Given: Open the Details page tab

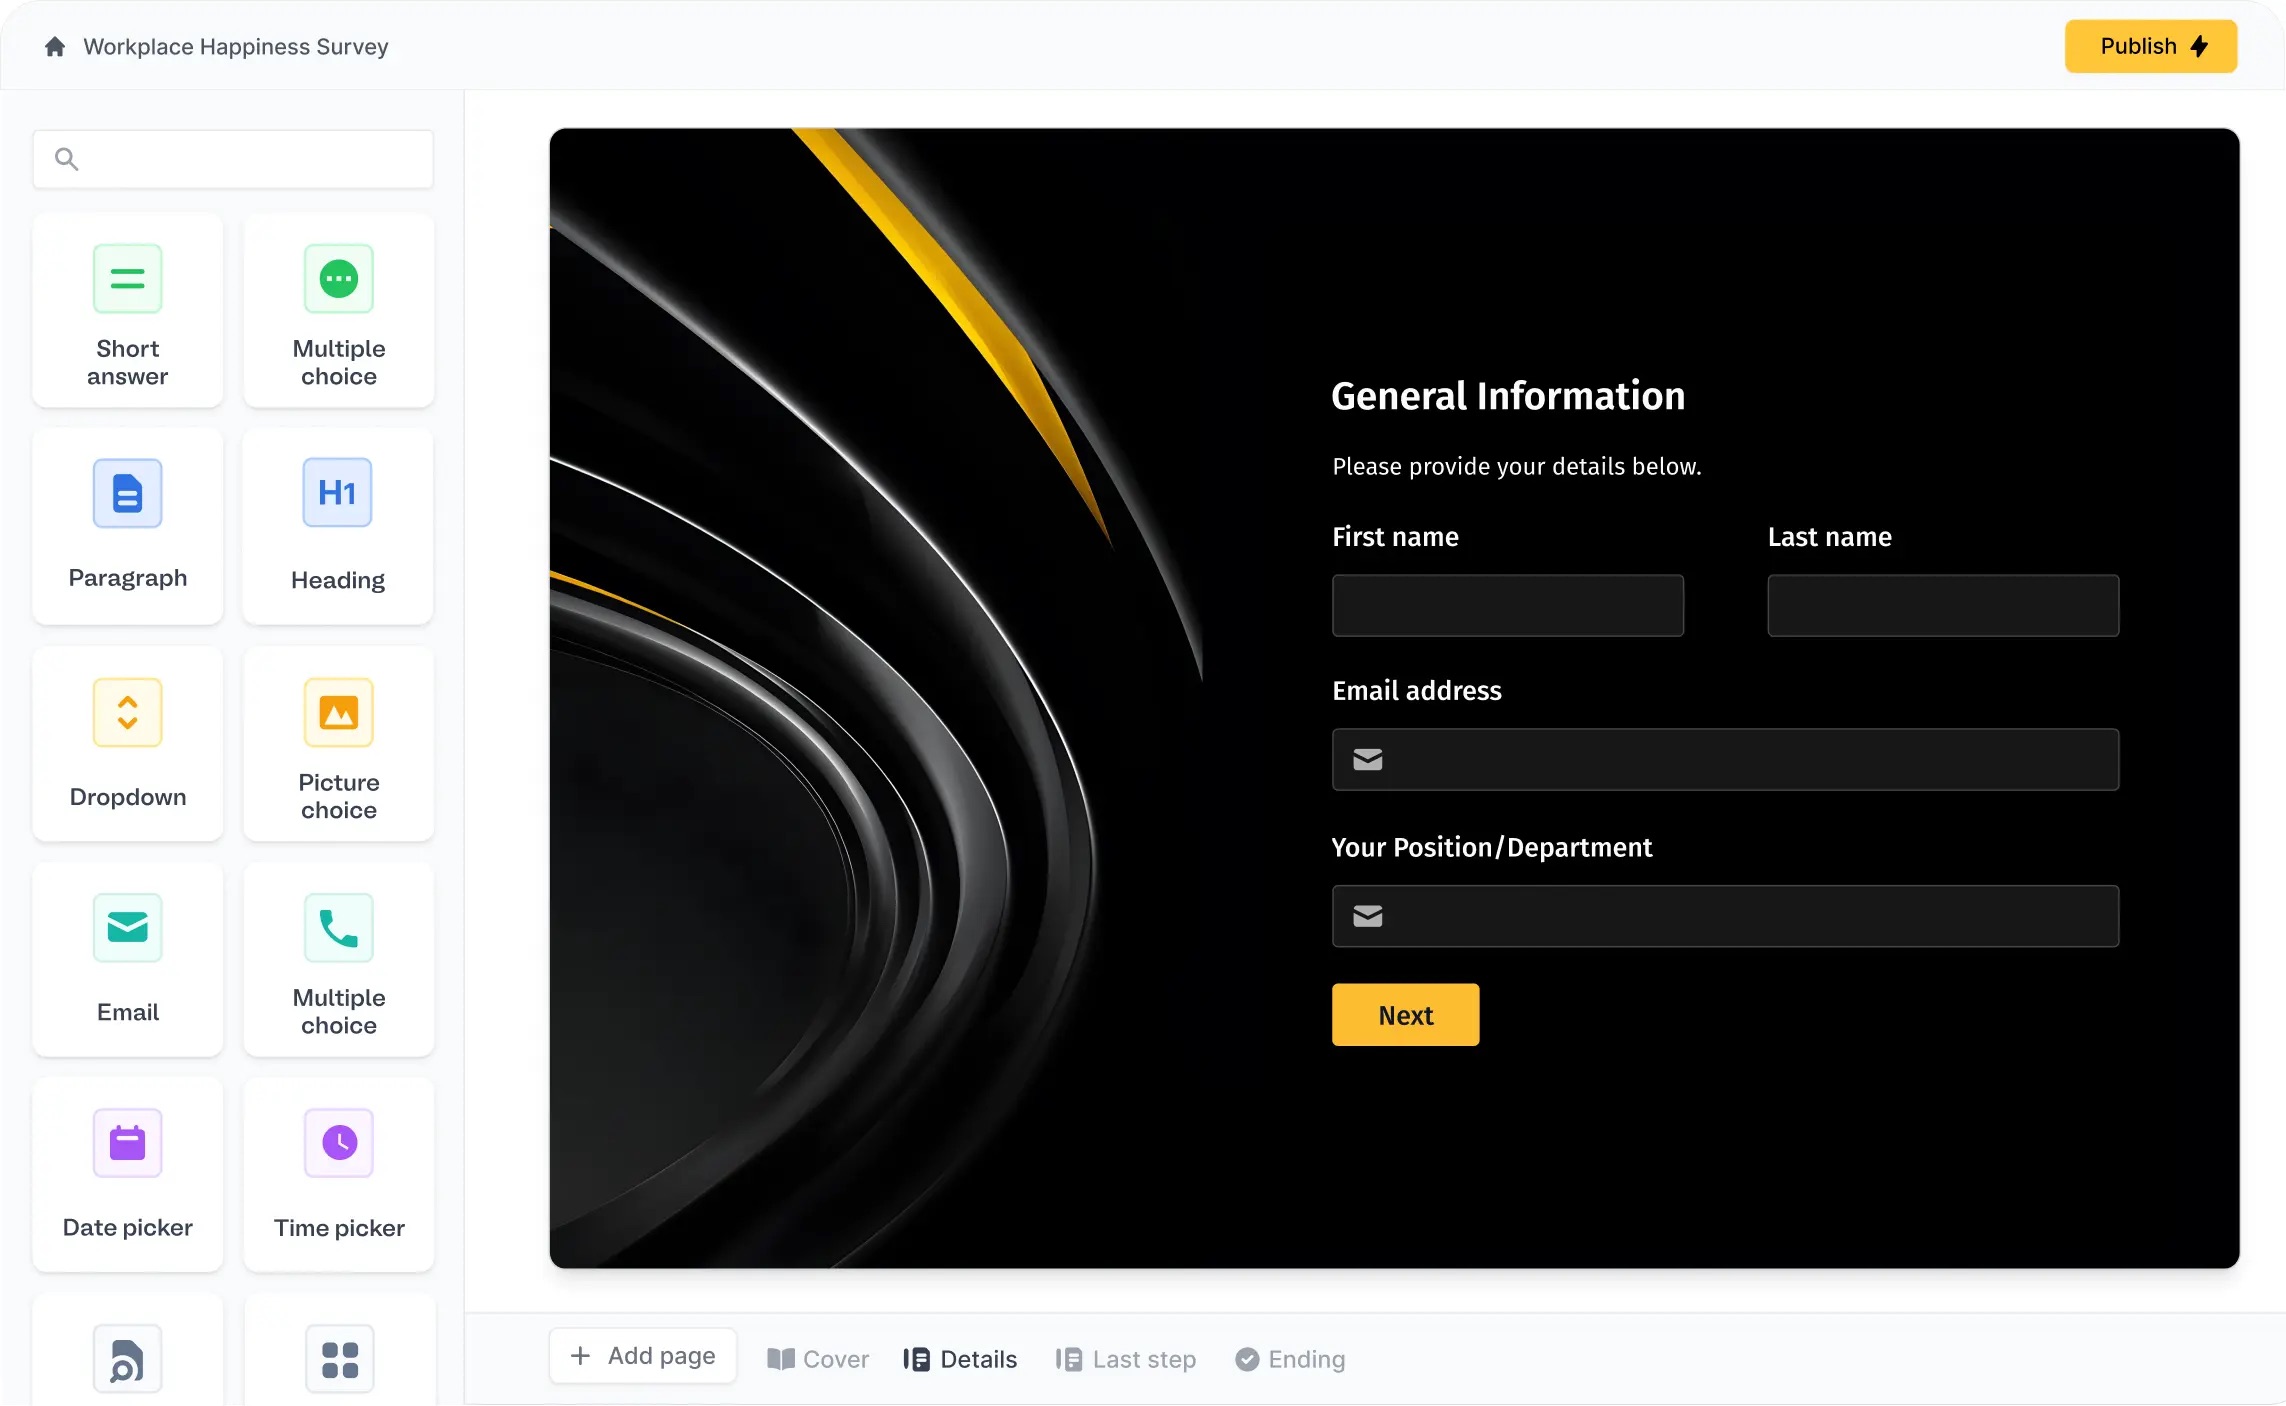Looking at the screenshot, I should coord(959,1358).
